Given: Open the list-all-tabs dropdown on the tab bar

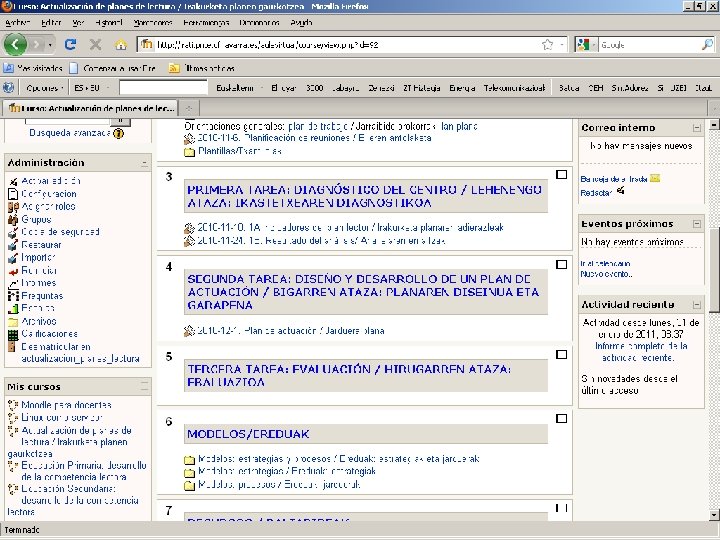Looking at the screenshot, I should pos(714,108).
